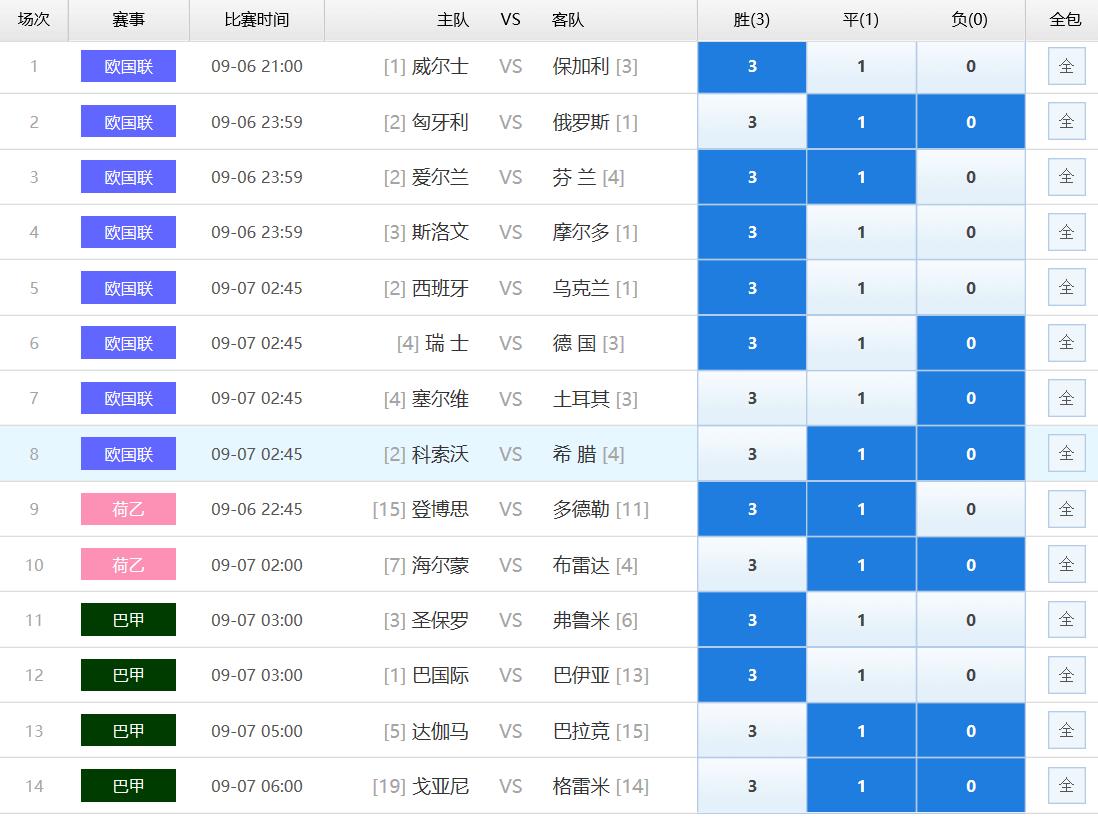Screen dimensions: 1098x819
Task: Click home team name 西班牙
Action: (x=440, y=288)
